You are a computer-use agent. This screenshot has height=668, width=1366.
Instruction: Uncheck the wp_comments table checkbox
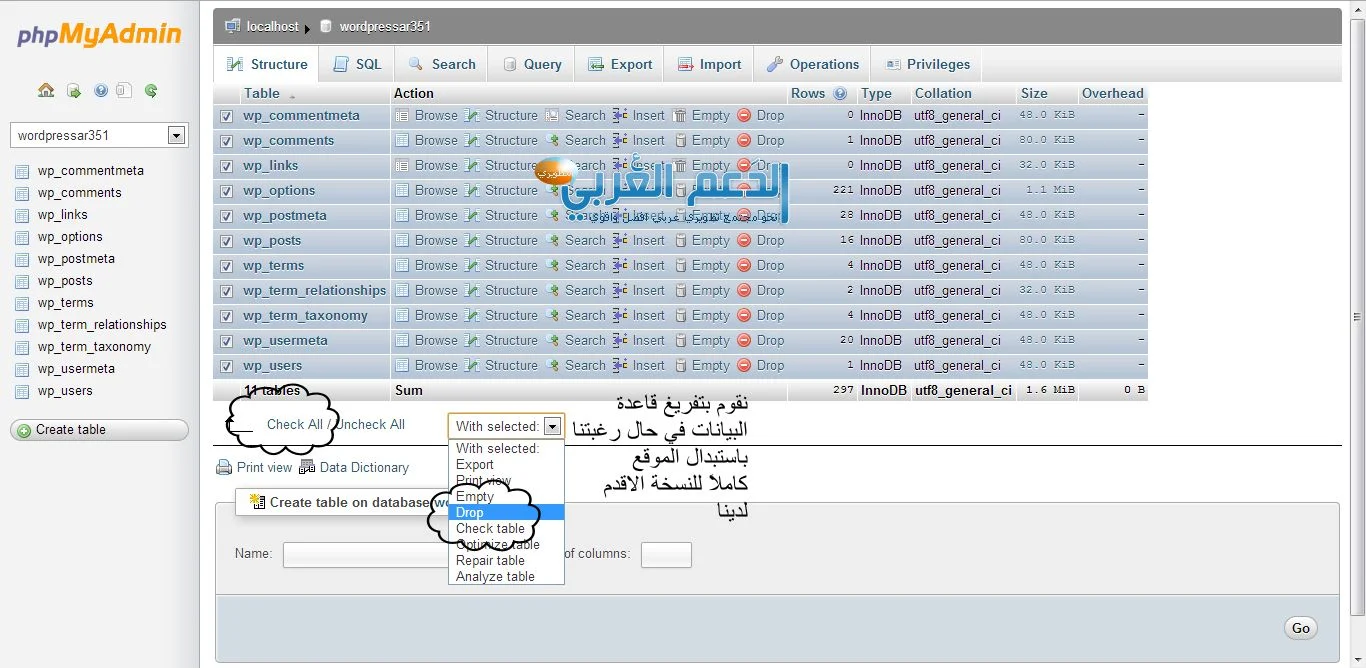(x=226, y=141)
